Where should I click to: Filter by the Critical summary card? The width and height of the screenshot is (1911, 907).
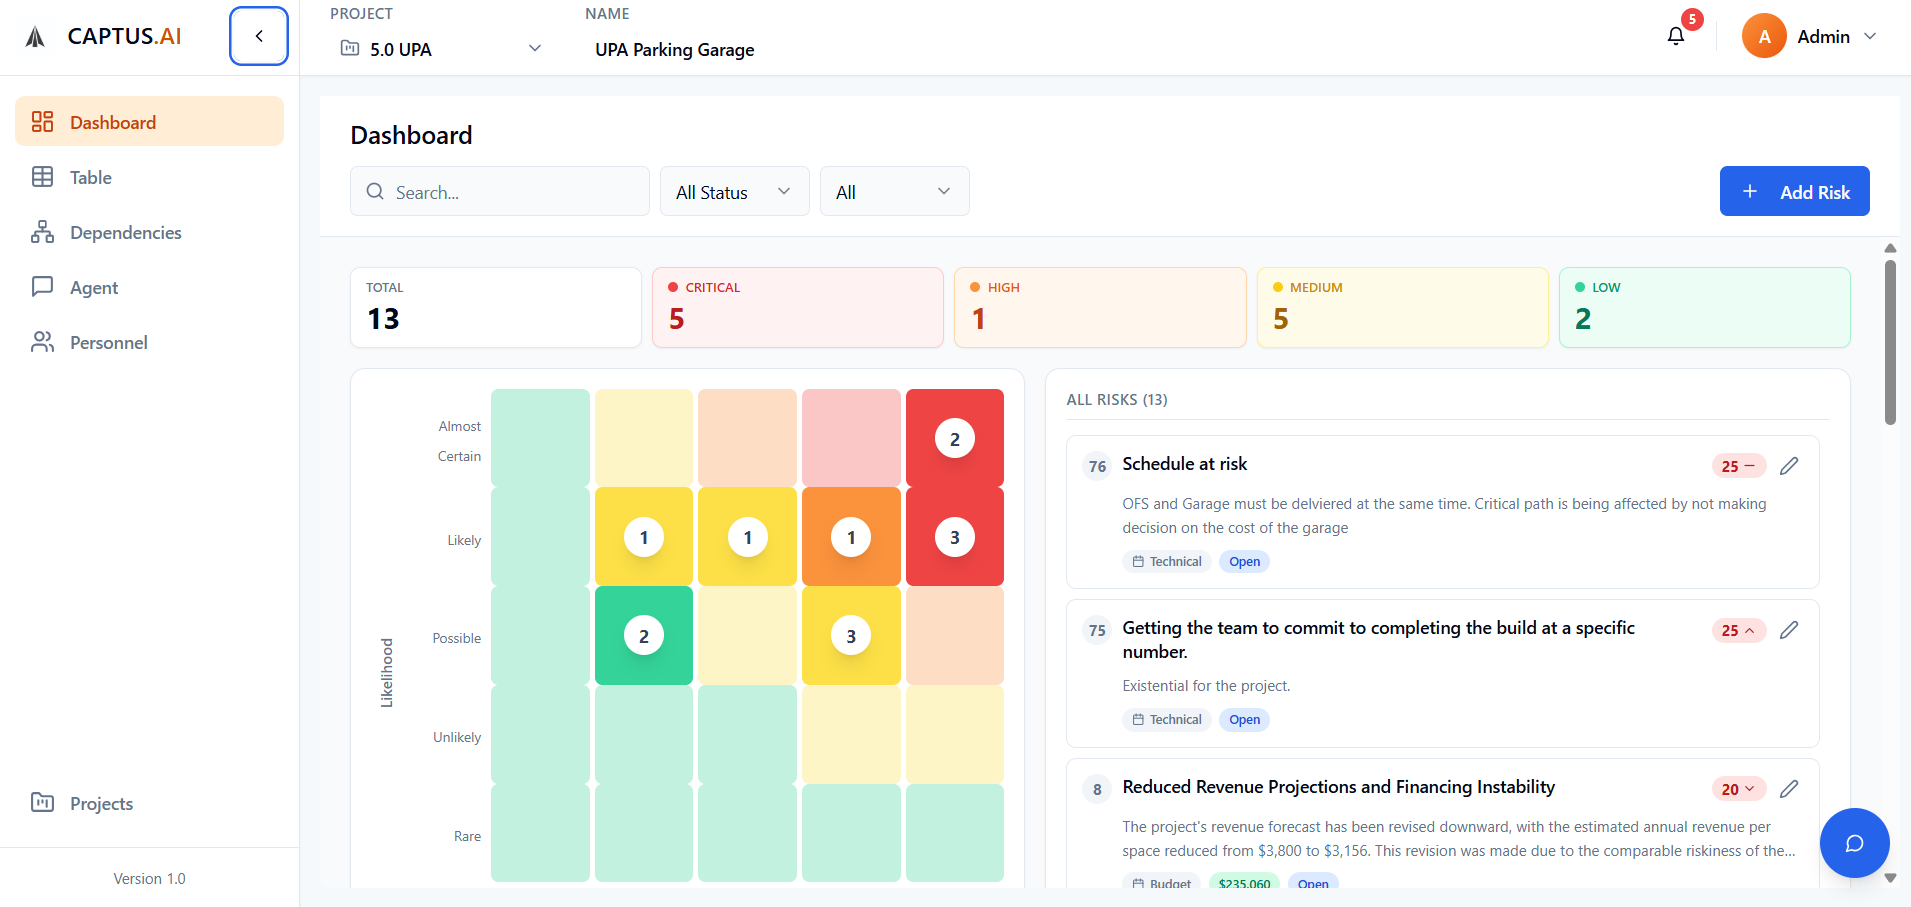pos(797,307)
